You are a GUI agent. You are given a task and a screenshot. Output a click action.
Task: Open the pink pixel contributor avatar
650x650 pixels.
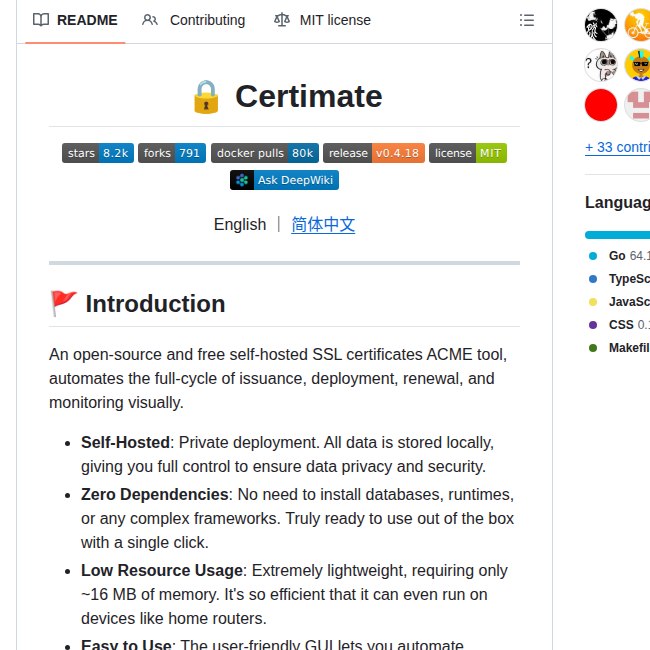tap(638, 105)
